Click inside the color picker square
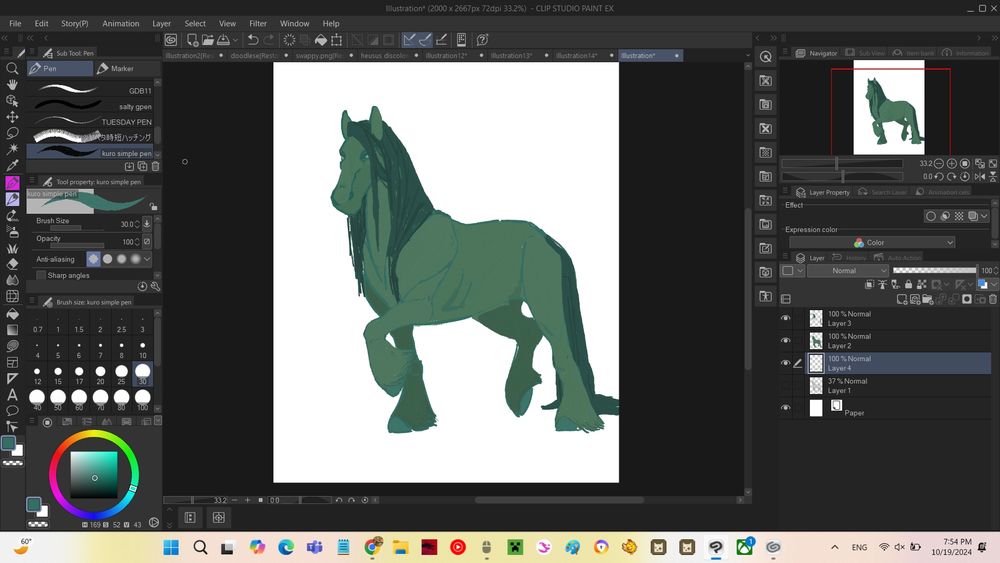Viewport: 1000px width, 563px height. 95,473
